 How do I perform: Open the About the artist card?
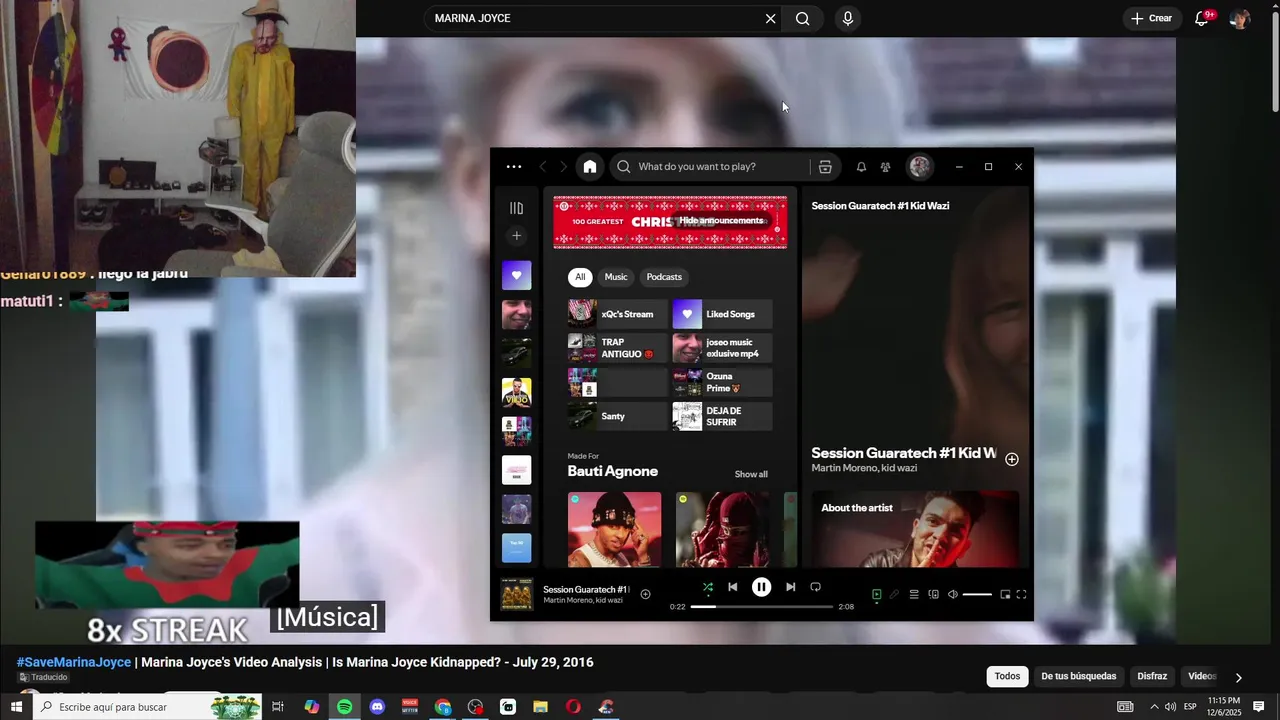pyautogui.click(x=915, y=529)
